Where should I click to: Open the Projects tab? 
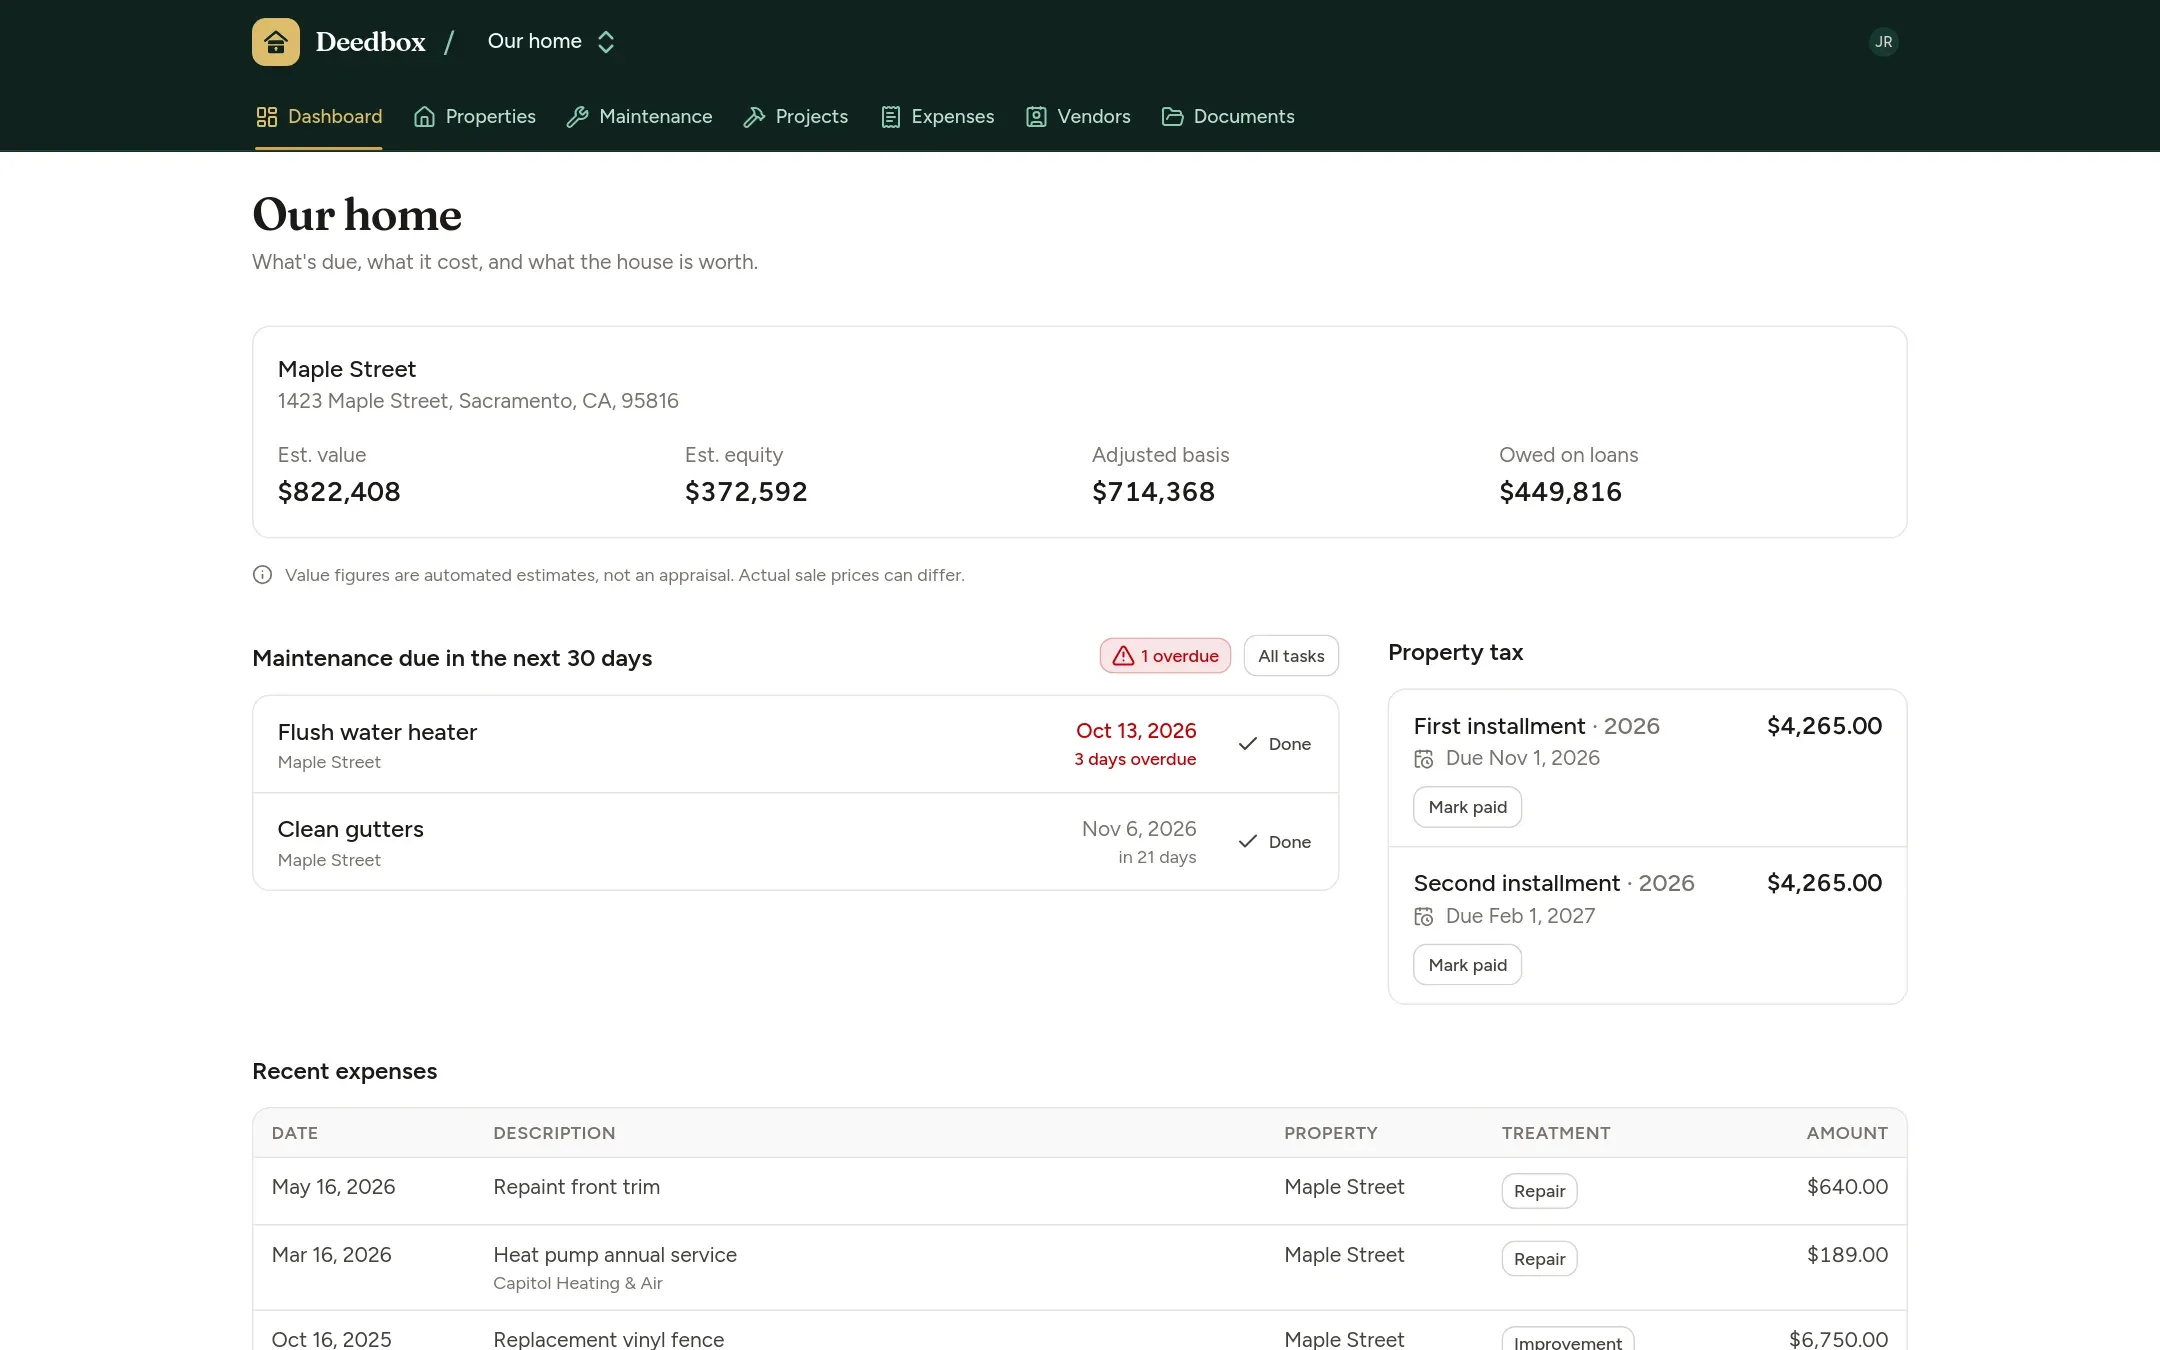pos(796,117)
